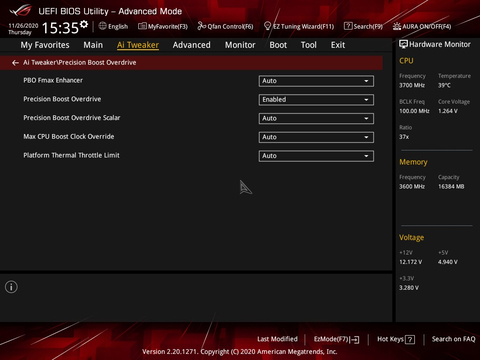
Task: Go back using the left arrow icon
Action: pyautogui.click(x=15, y=63)
